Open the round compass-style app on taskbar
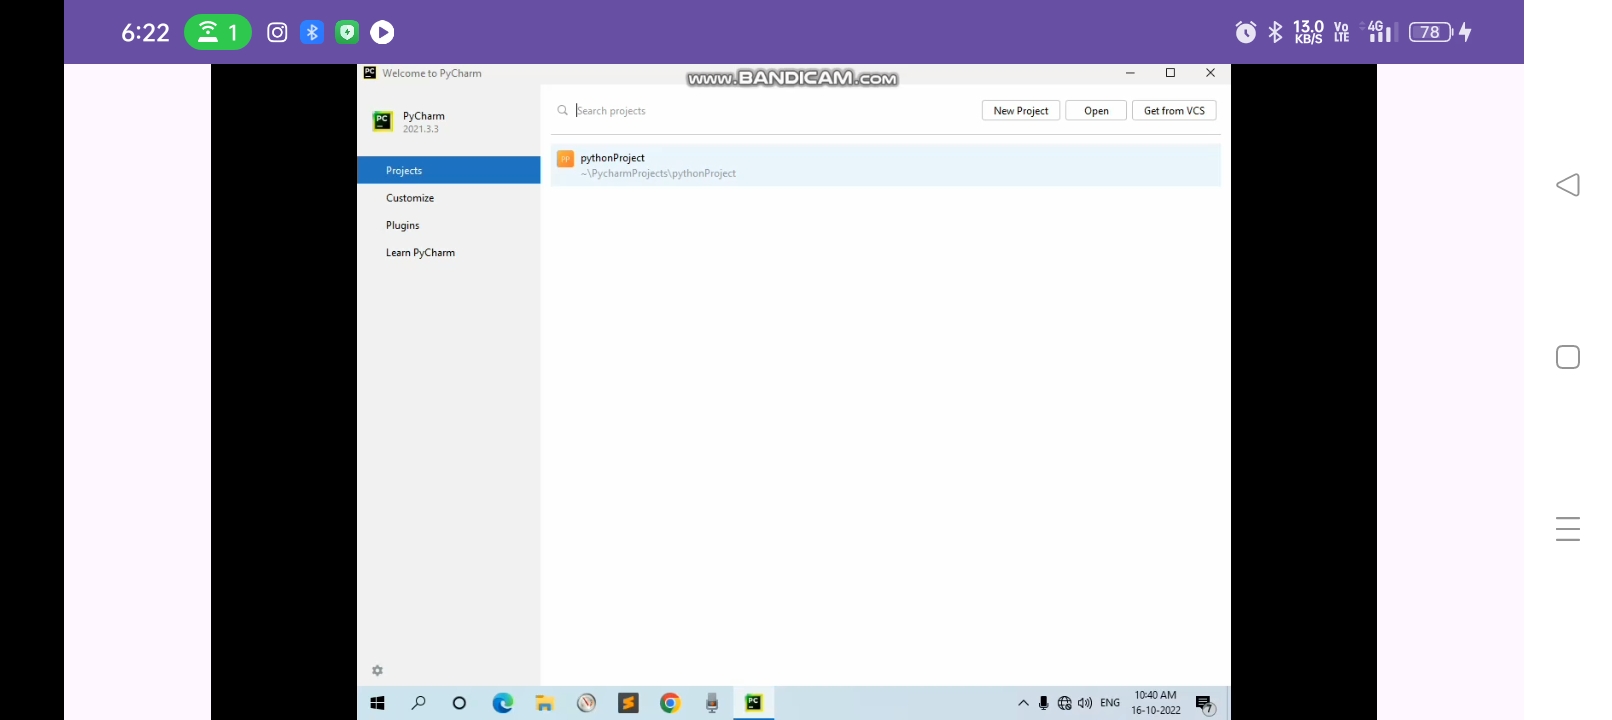1612x720 pixels. [x=586, y=703]
